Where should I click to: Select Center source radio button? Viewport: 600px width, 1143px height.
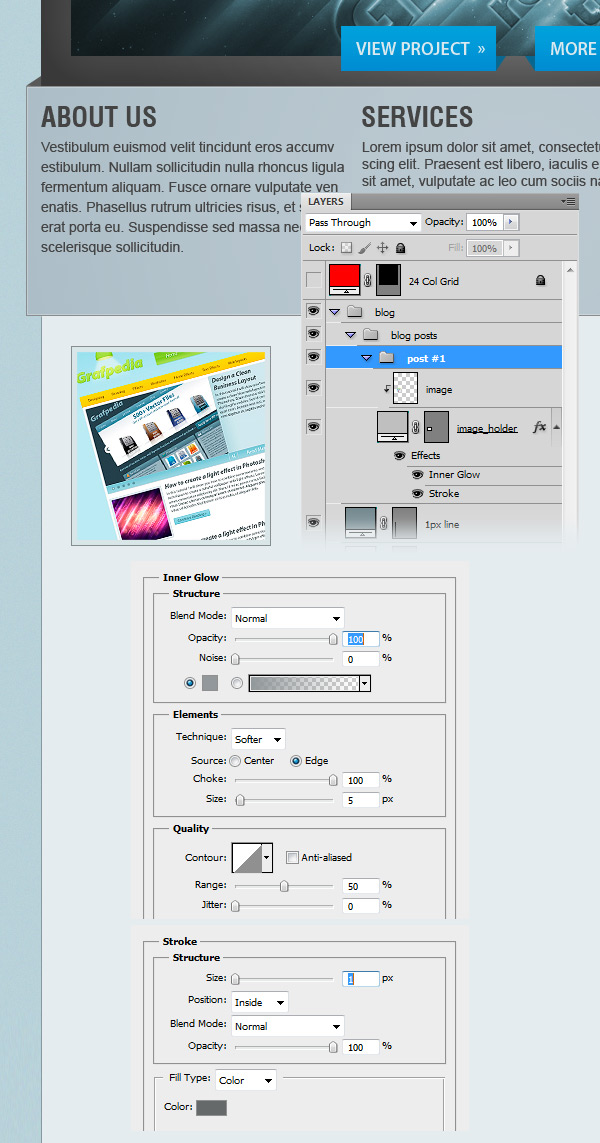tap(235, 761)
